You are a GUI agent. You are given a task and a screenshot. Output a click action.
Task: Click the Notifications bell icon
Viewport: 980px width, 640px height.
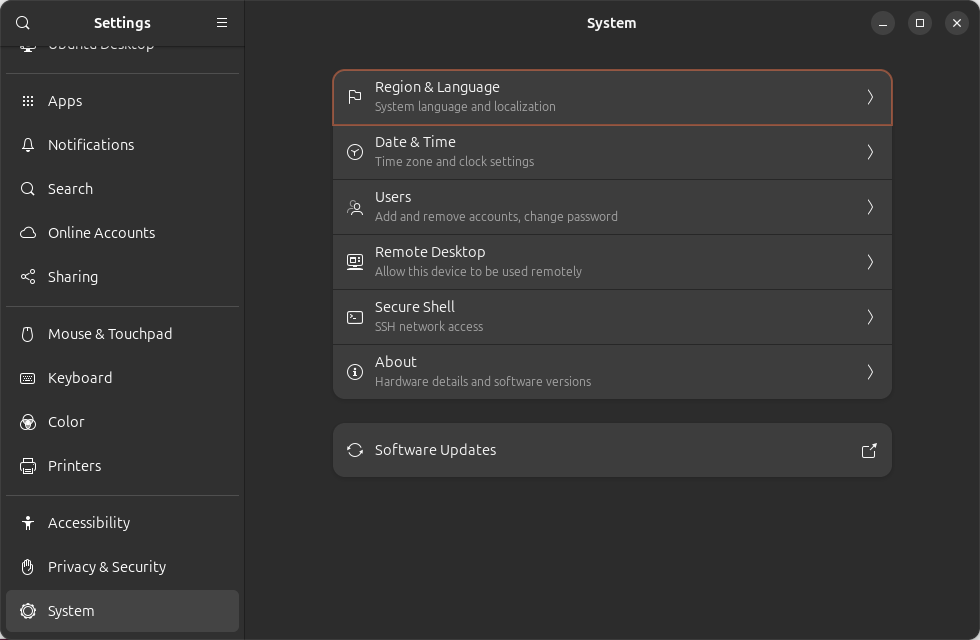(28, 145)
